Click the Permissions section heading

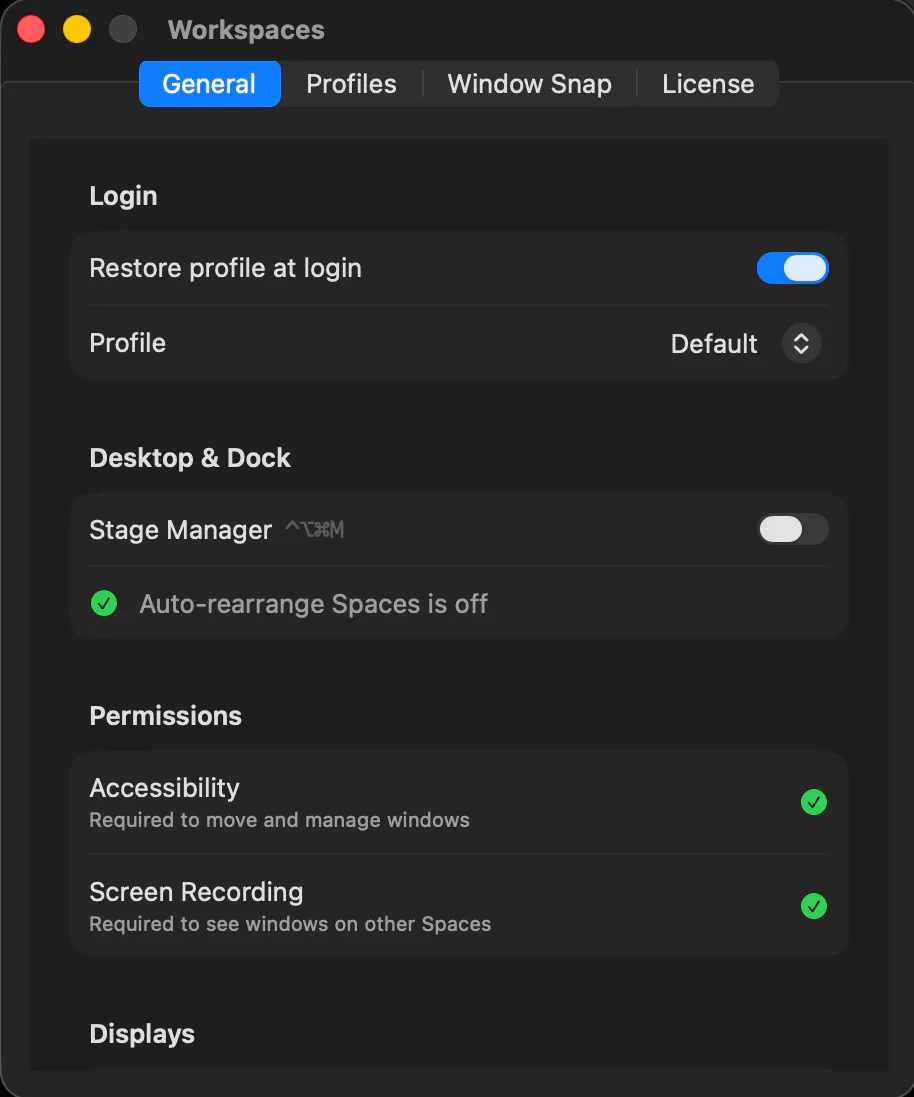pyautogui.click(x=165, y=716)
